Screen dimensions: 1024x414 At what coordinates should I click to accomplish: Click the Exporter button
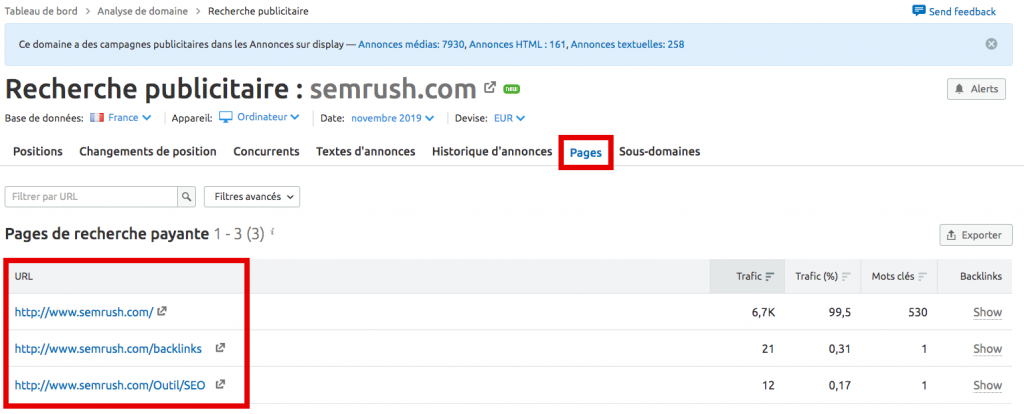[976, 235]
